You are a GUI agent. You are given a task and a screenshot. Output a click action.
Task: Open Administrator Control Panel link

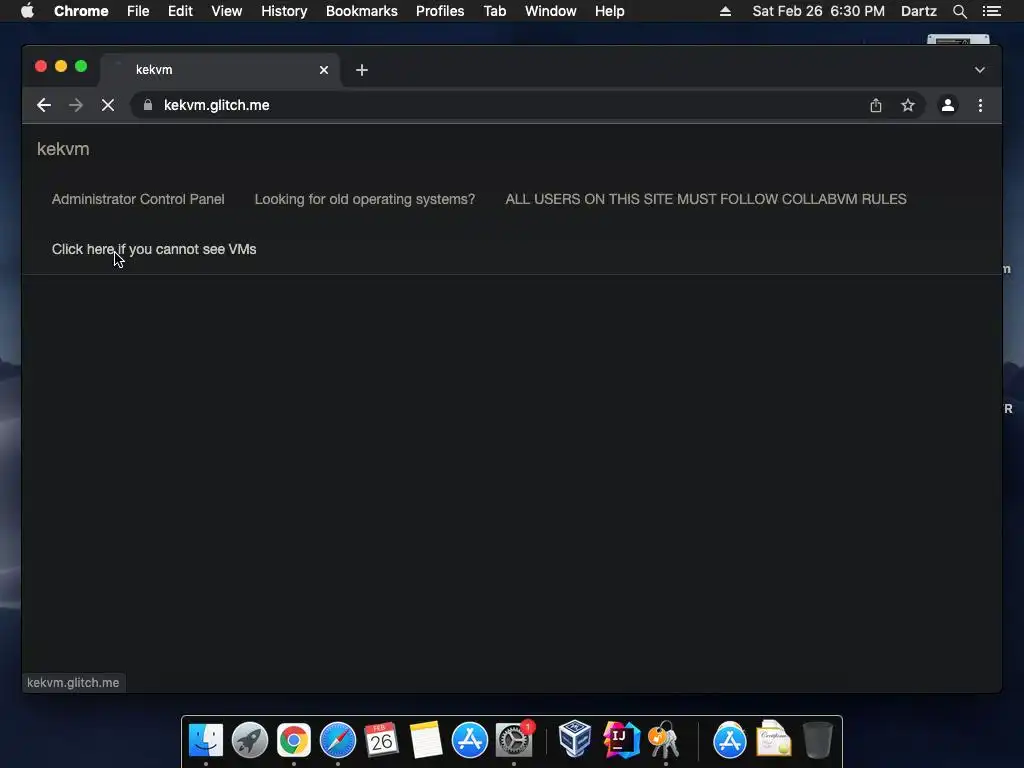[x=138, y=199]
